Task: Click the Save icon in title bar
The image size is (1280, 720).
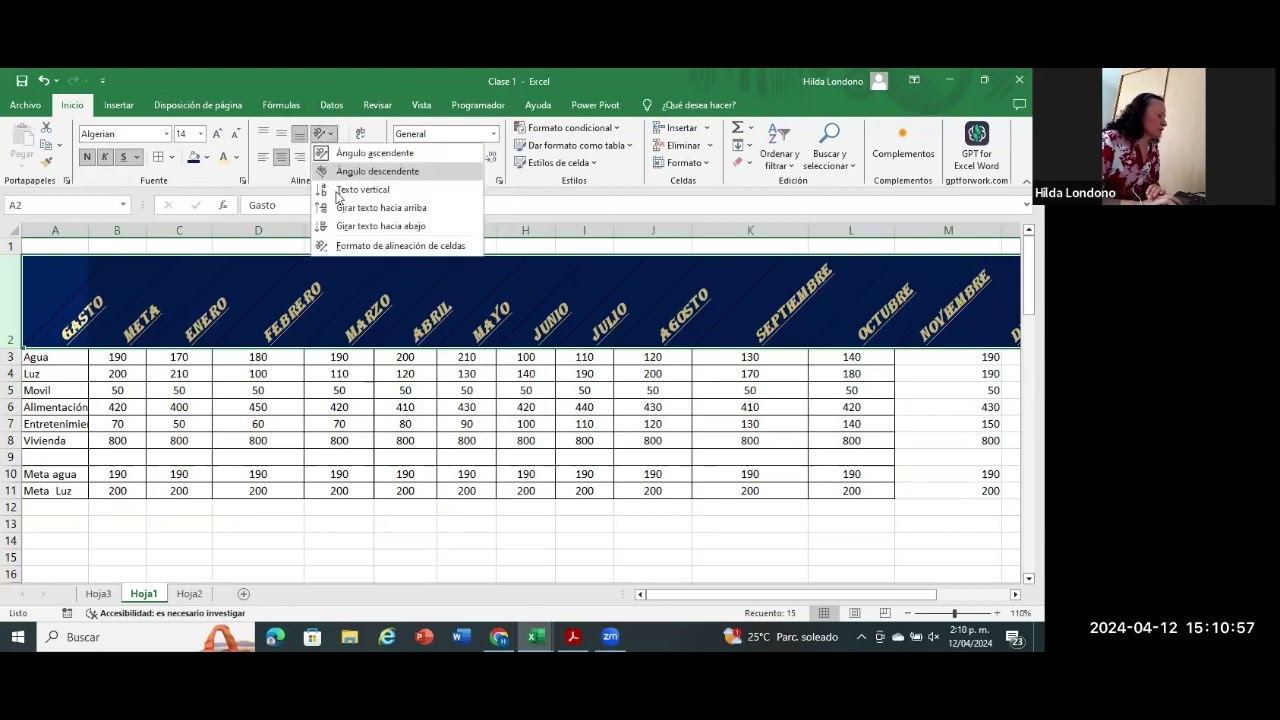Action: coord(22,81)
